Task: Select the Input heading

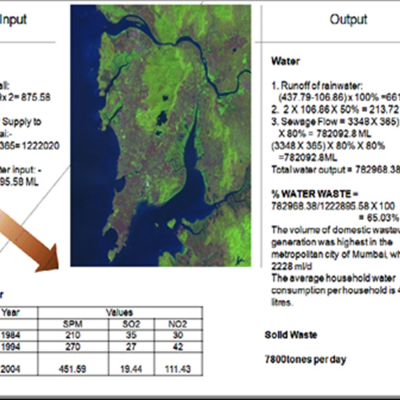Action: (13, 19)
